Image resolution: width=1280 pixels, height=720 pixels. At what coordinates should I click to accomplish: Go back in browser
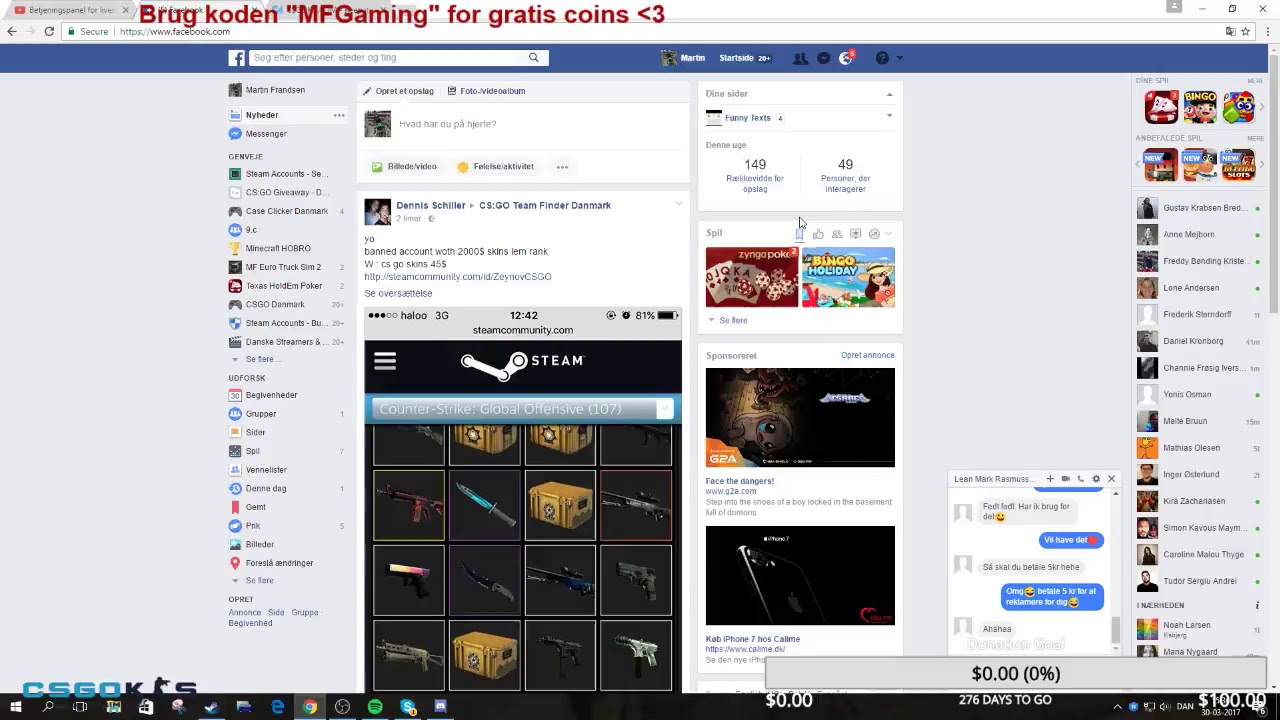12,32
